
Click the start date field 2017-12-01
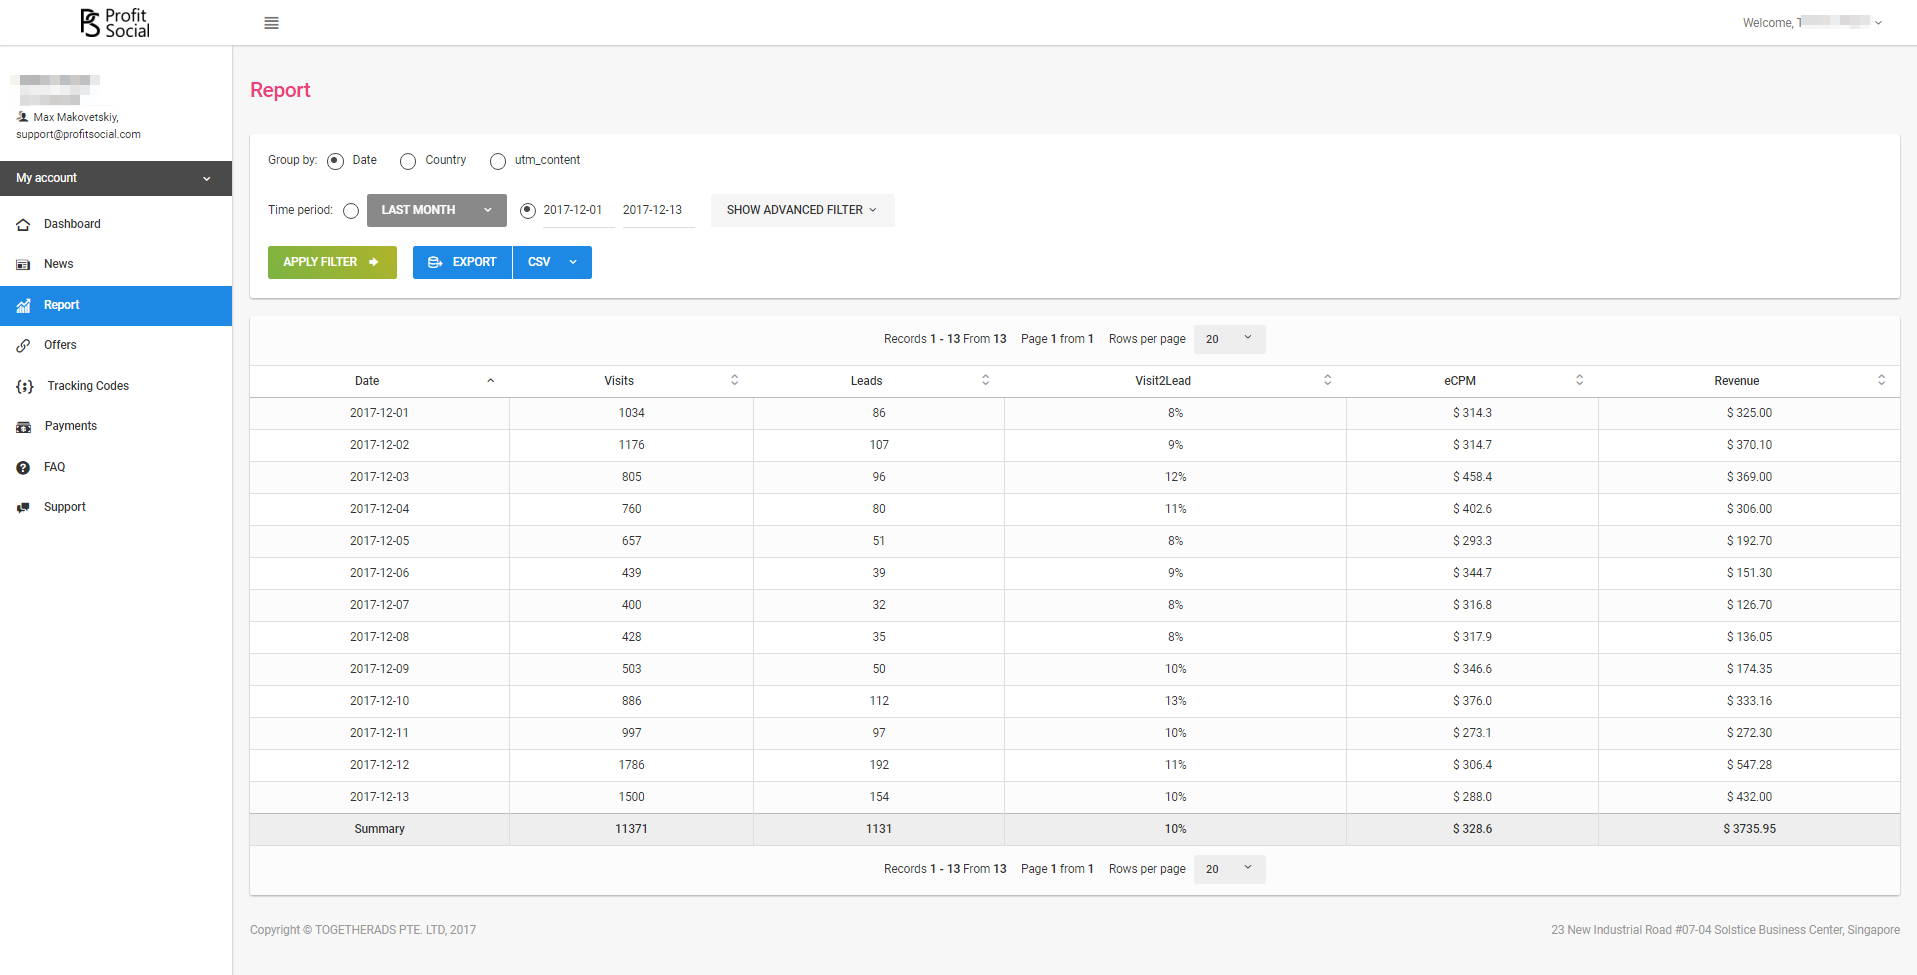click(573, 210)
